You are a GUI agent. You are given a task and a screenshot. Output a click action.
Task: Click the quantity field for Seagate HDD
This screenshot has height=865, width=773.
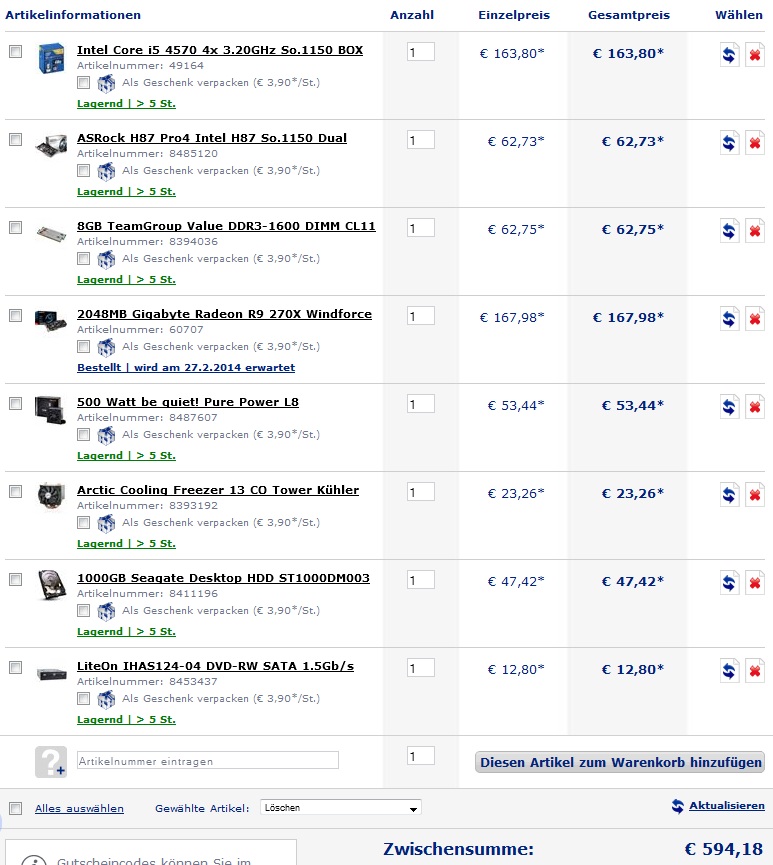[x=420, y=580]
